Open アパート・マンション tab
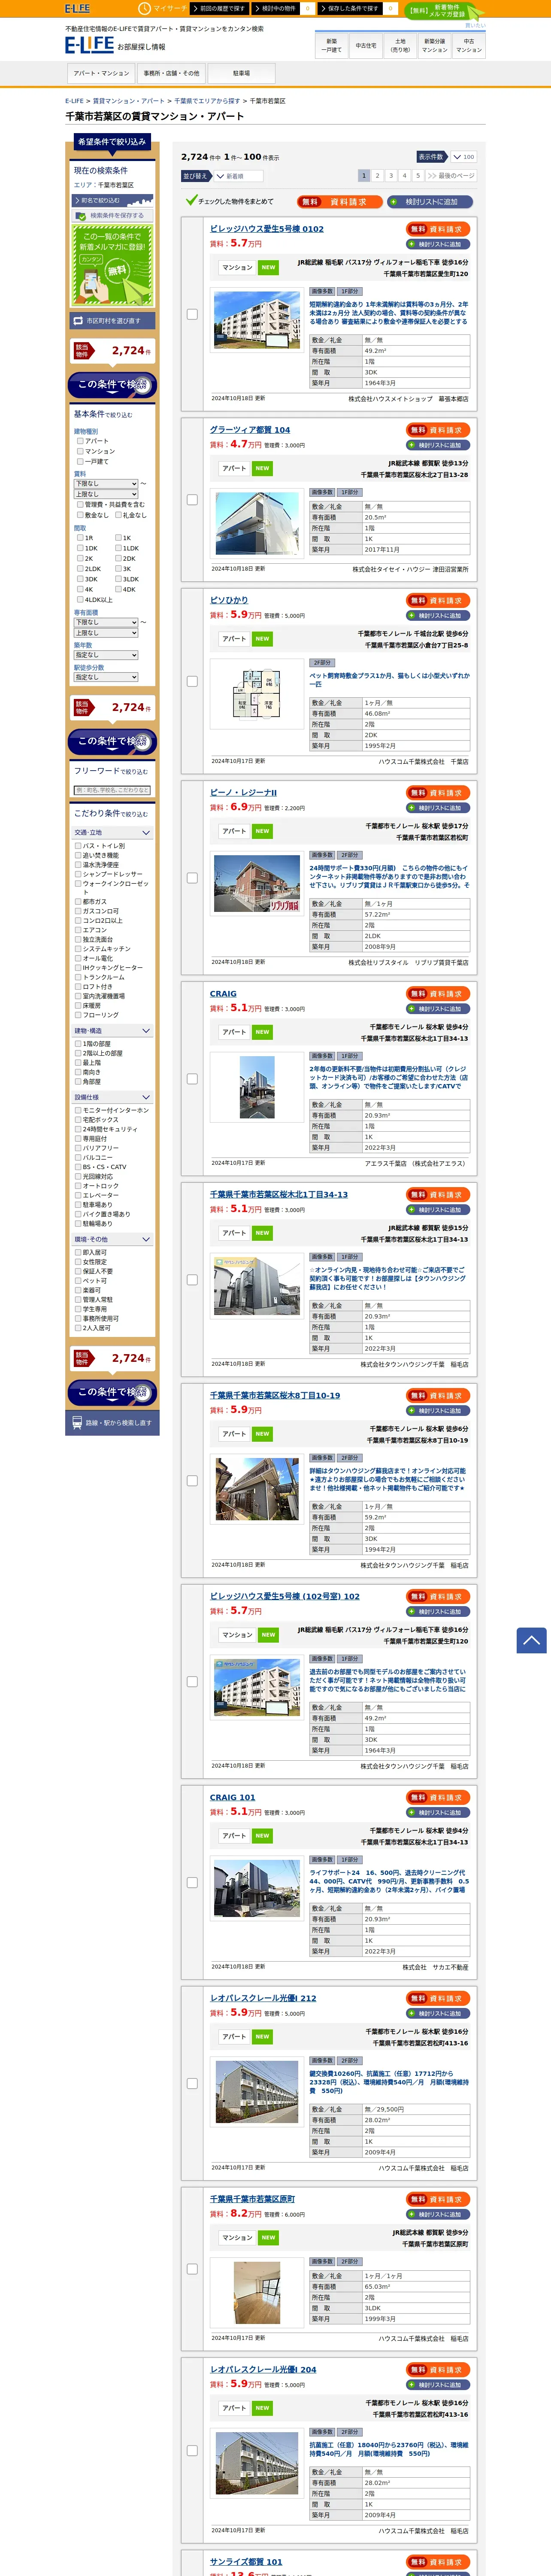The width and height of the screenshot is (551, 2576). pos(101,73)
